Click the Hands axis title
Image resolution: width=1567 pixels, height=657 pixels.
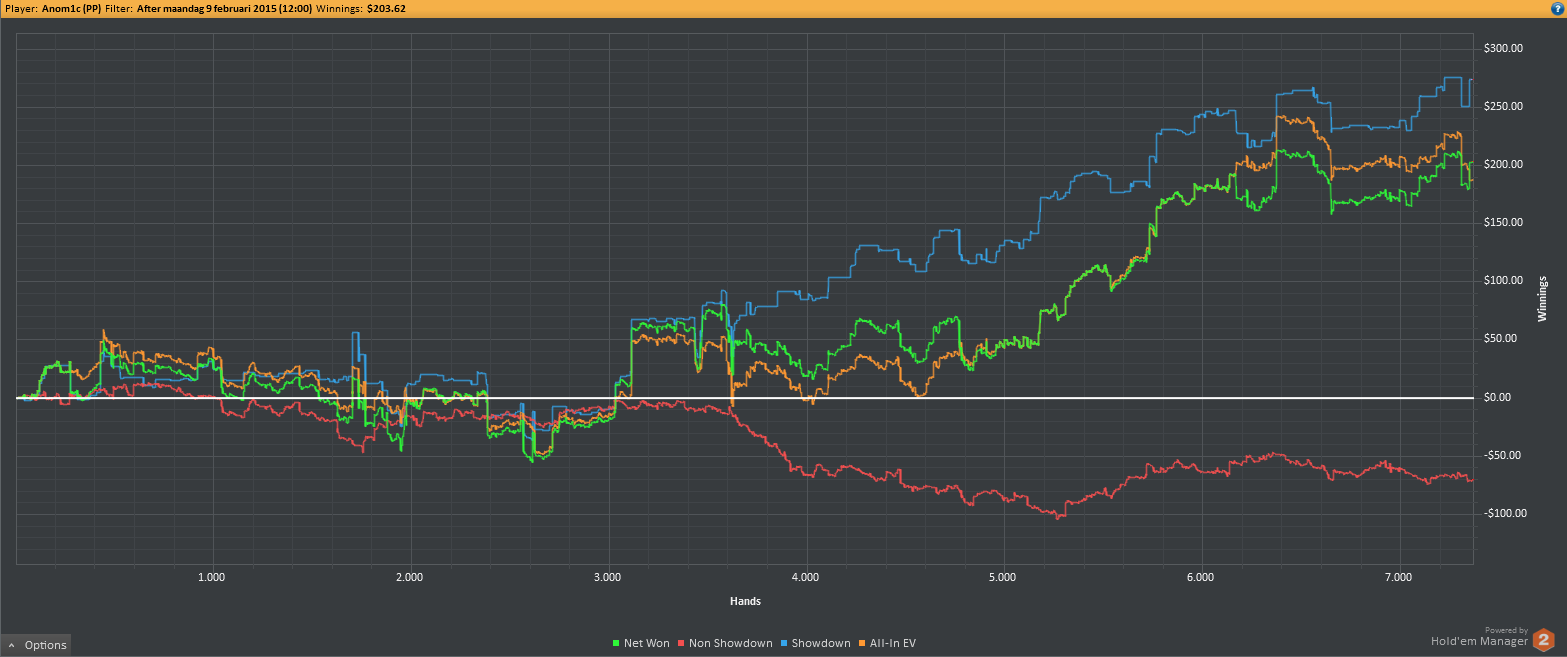coord(745,601)
